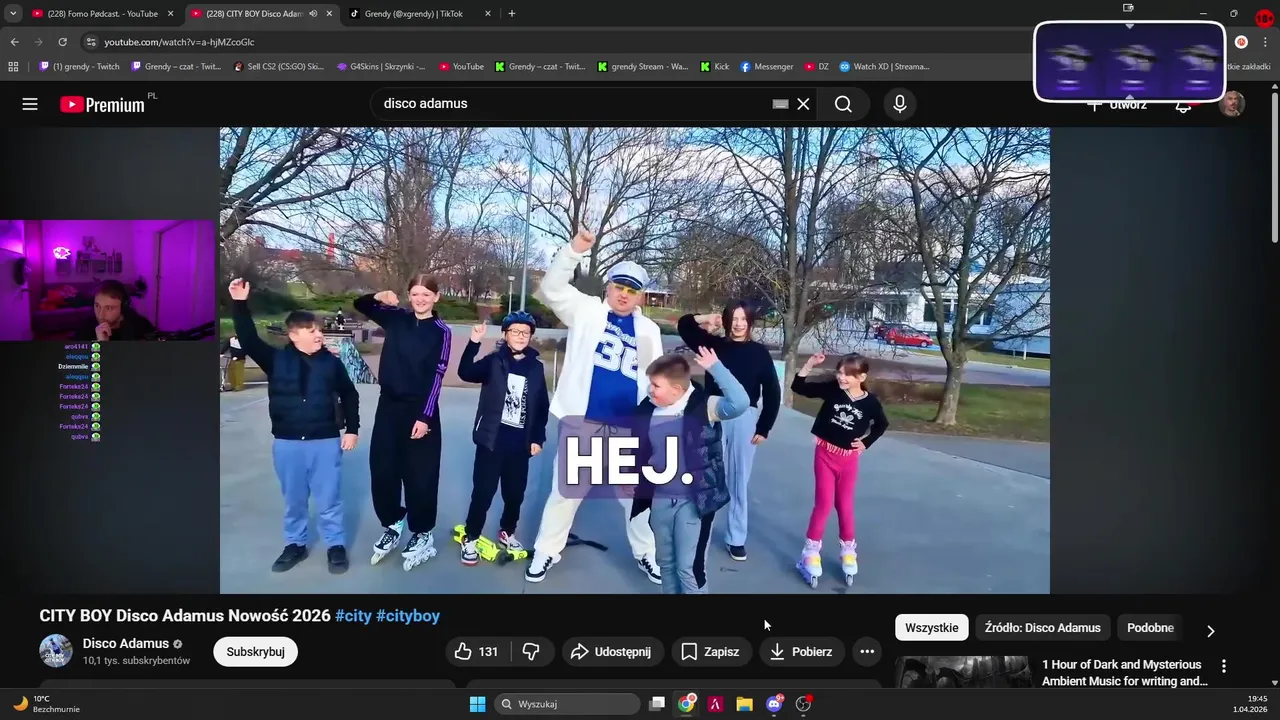The height and width of the screenshot is (720, 1280).
Task: Clear the search text with the X icon
Action: click(x=803, y=104)
